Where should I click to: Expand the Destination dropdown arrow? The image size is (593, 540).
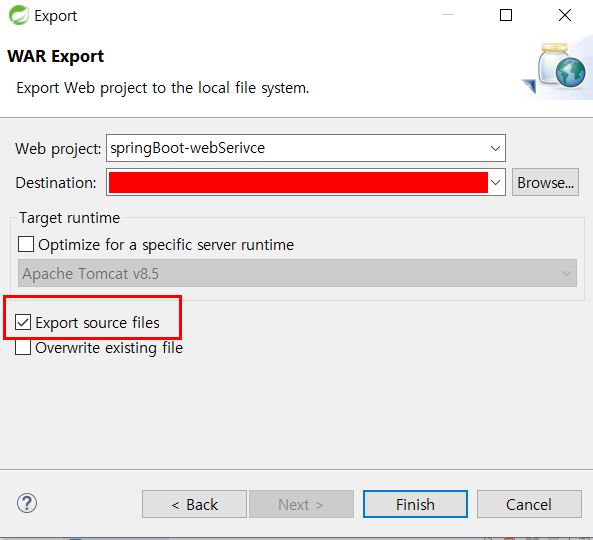pos(495,182)
